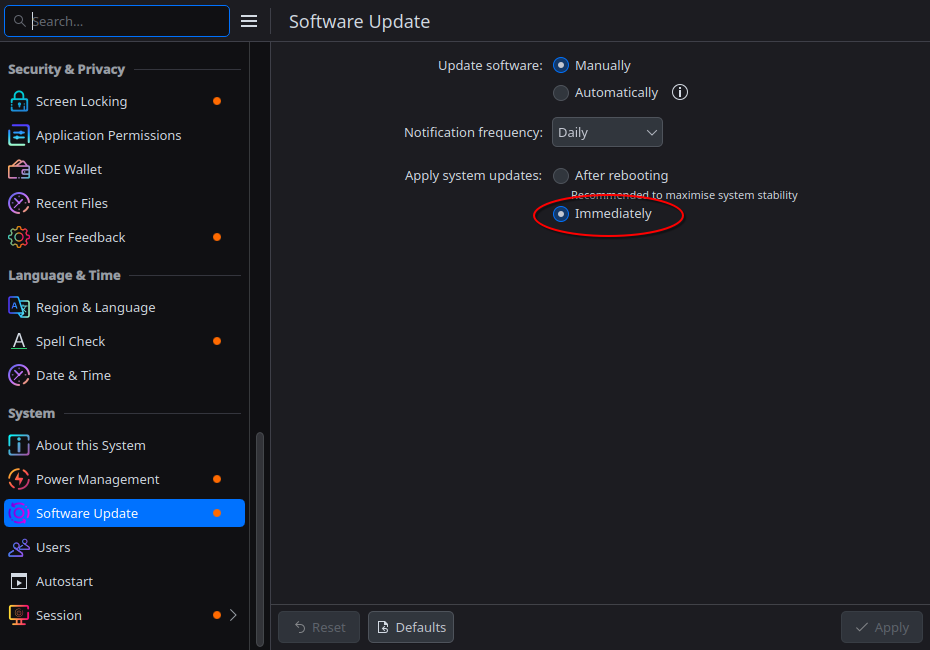Click the Recent Files sidebar icon

point(20,203)
